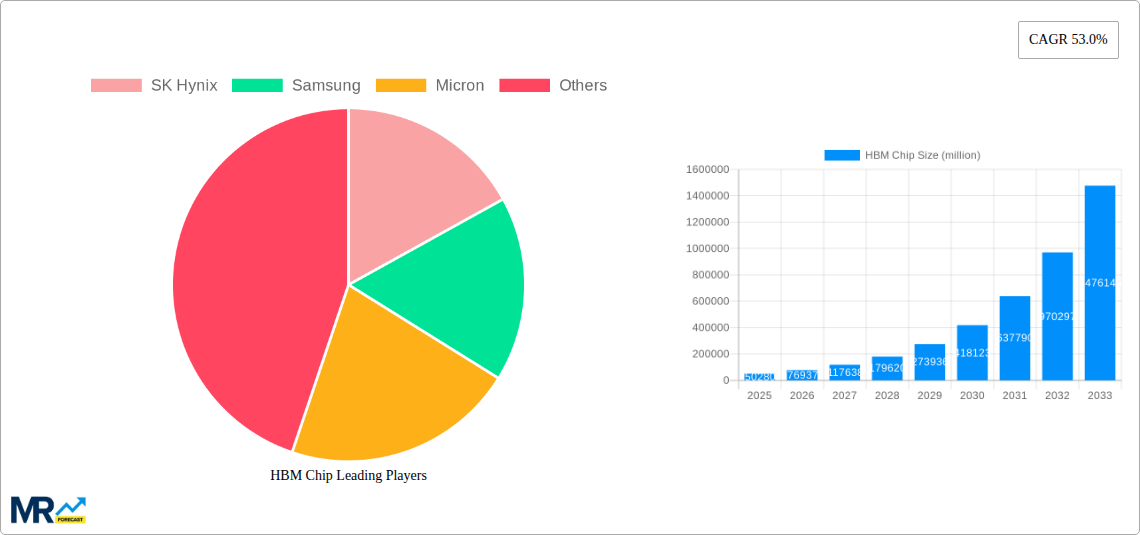Click the 2025 x-axis label
The image size is (1140, 535).
click(759, 396)
